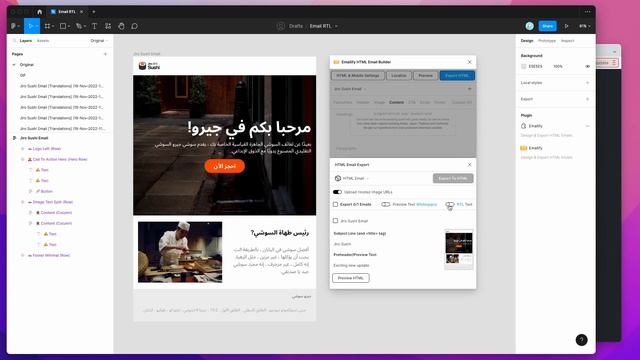Select the Comment tool
The image size is (640, 360).
tap(134, 26)
